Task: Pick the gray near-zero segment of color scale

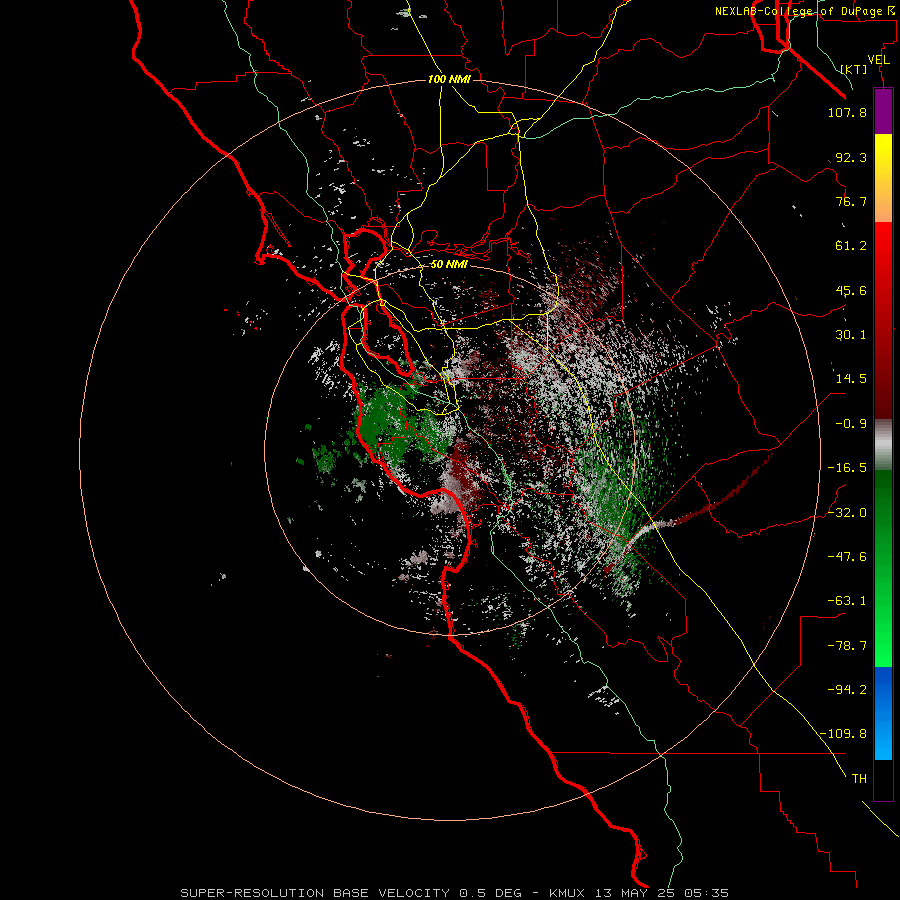Action: [883, 445]
